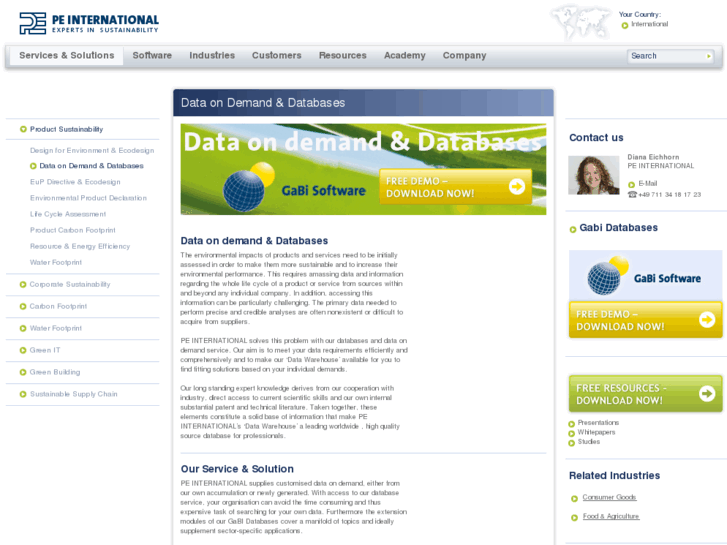Open the Consumer Goods industry link
Viewport: 727px width, 545px height.
pos(609,497)
